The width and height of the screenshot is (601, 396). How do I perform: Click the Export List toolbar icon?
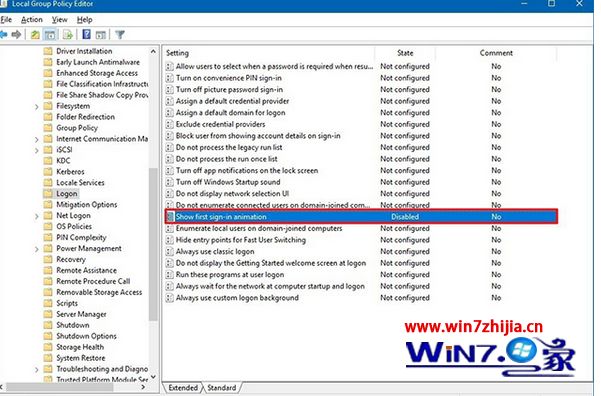tap(68, 35)
